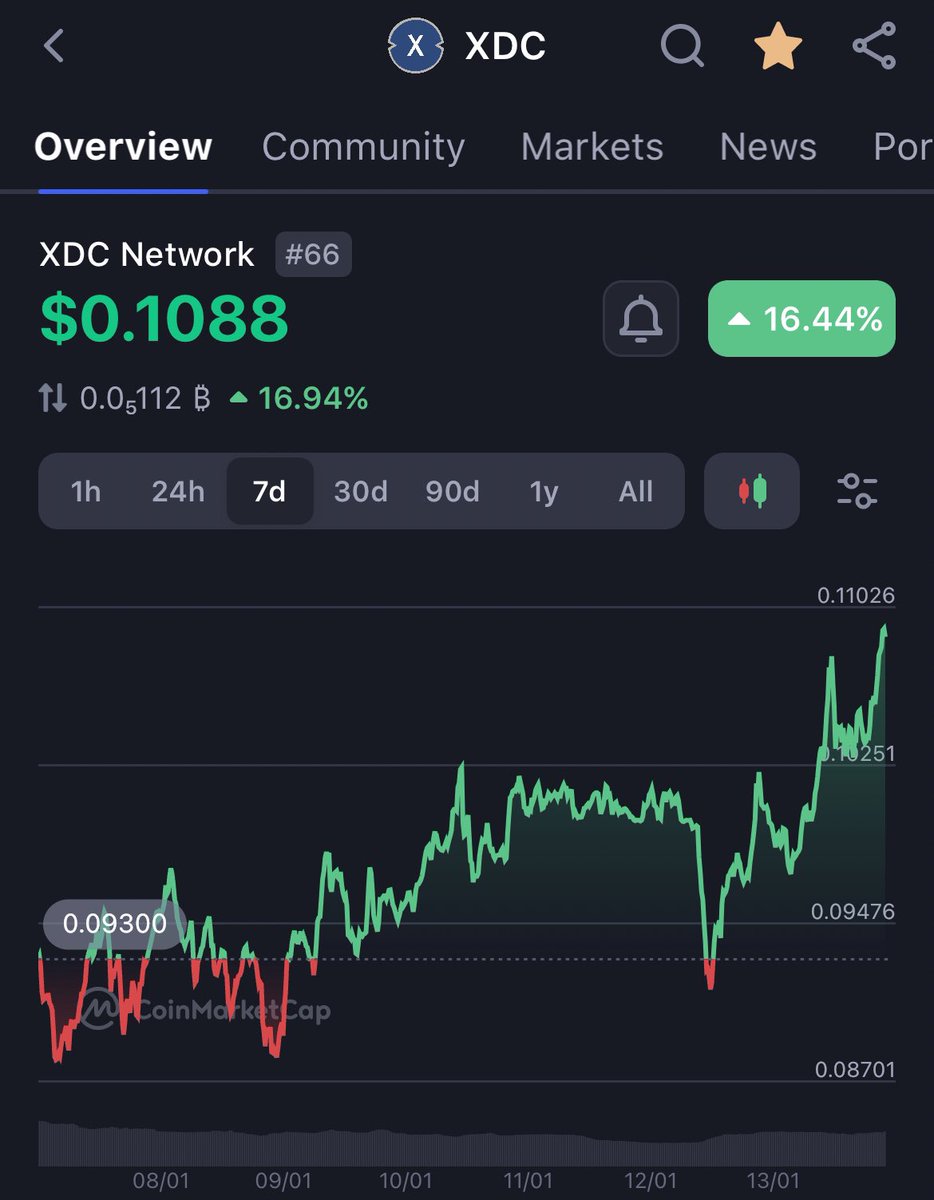
Task: Select 7d chart timeframe
Action: pyautogui.click(x=270, y=492)
